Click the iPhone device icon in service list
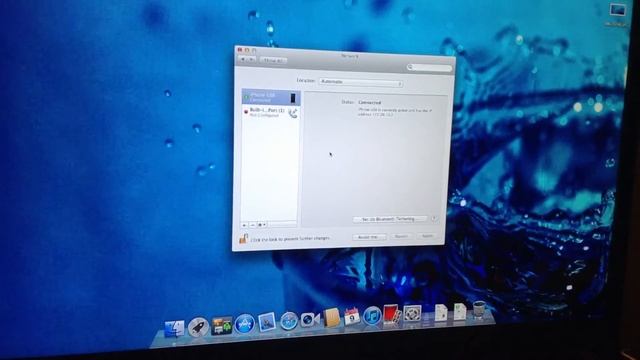Image resolution: width=640 pixels, height=360 pixels. [293, 98]
